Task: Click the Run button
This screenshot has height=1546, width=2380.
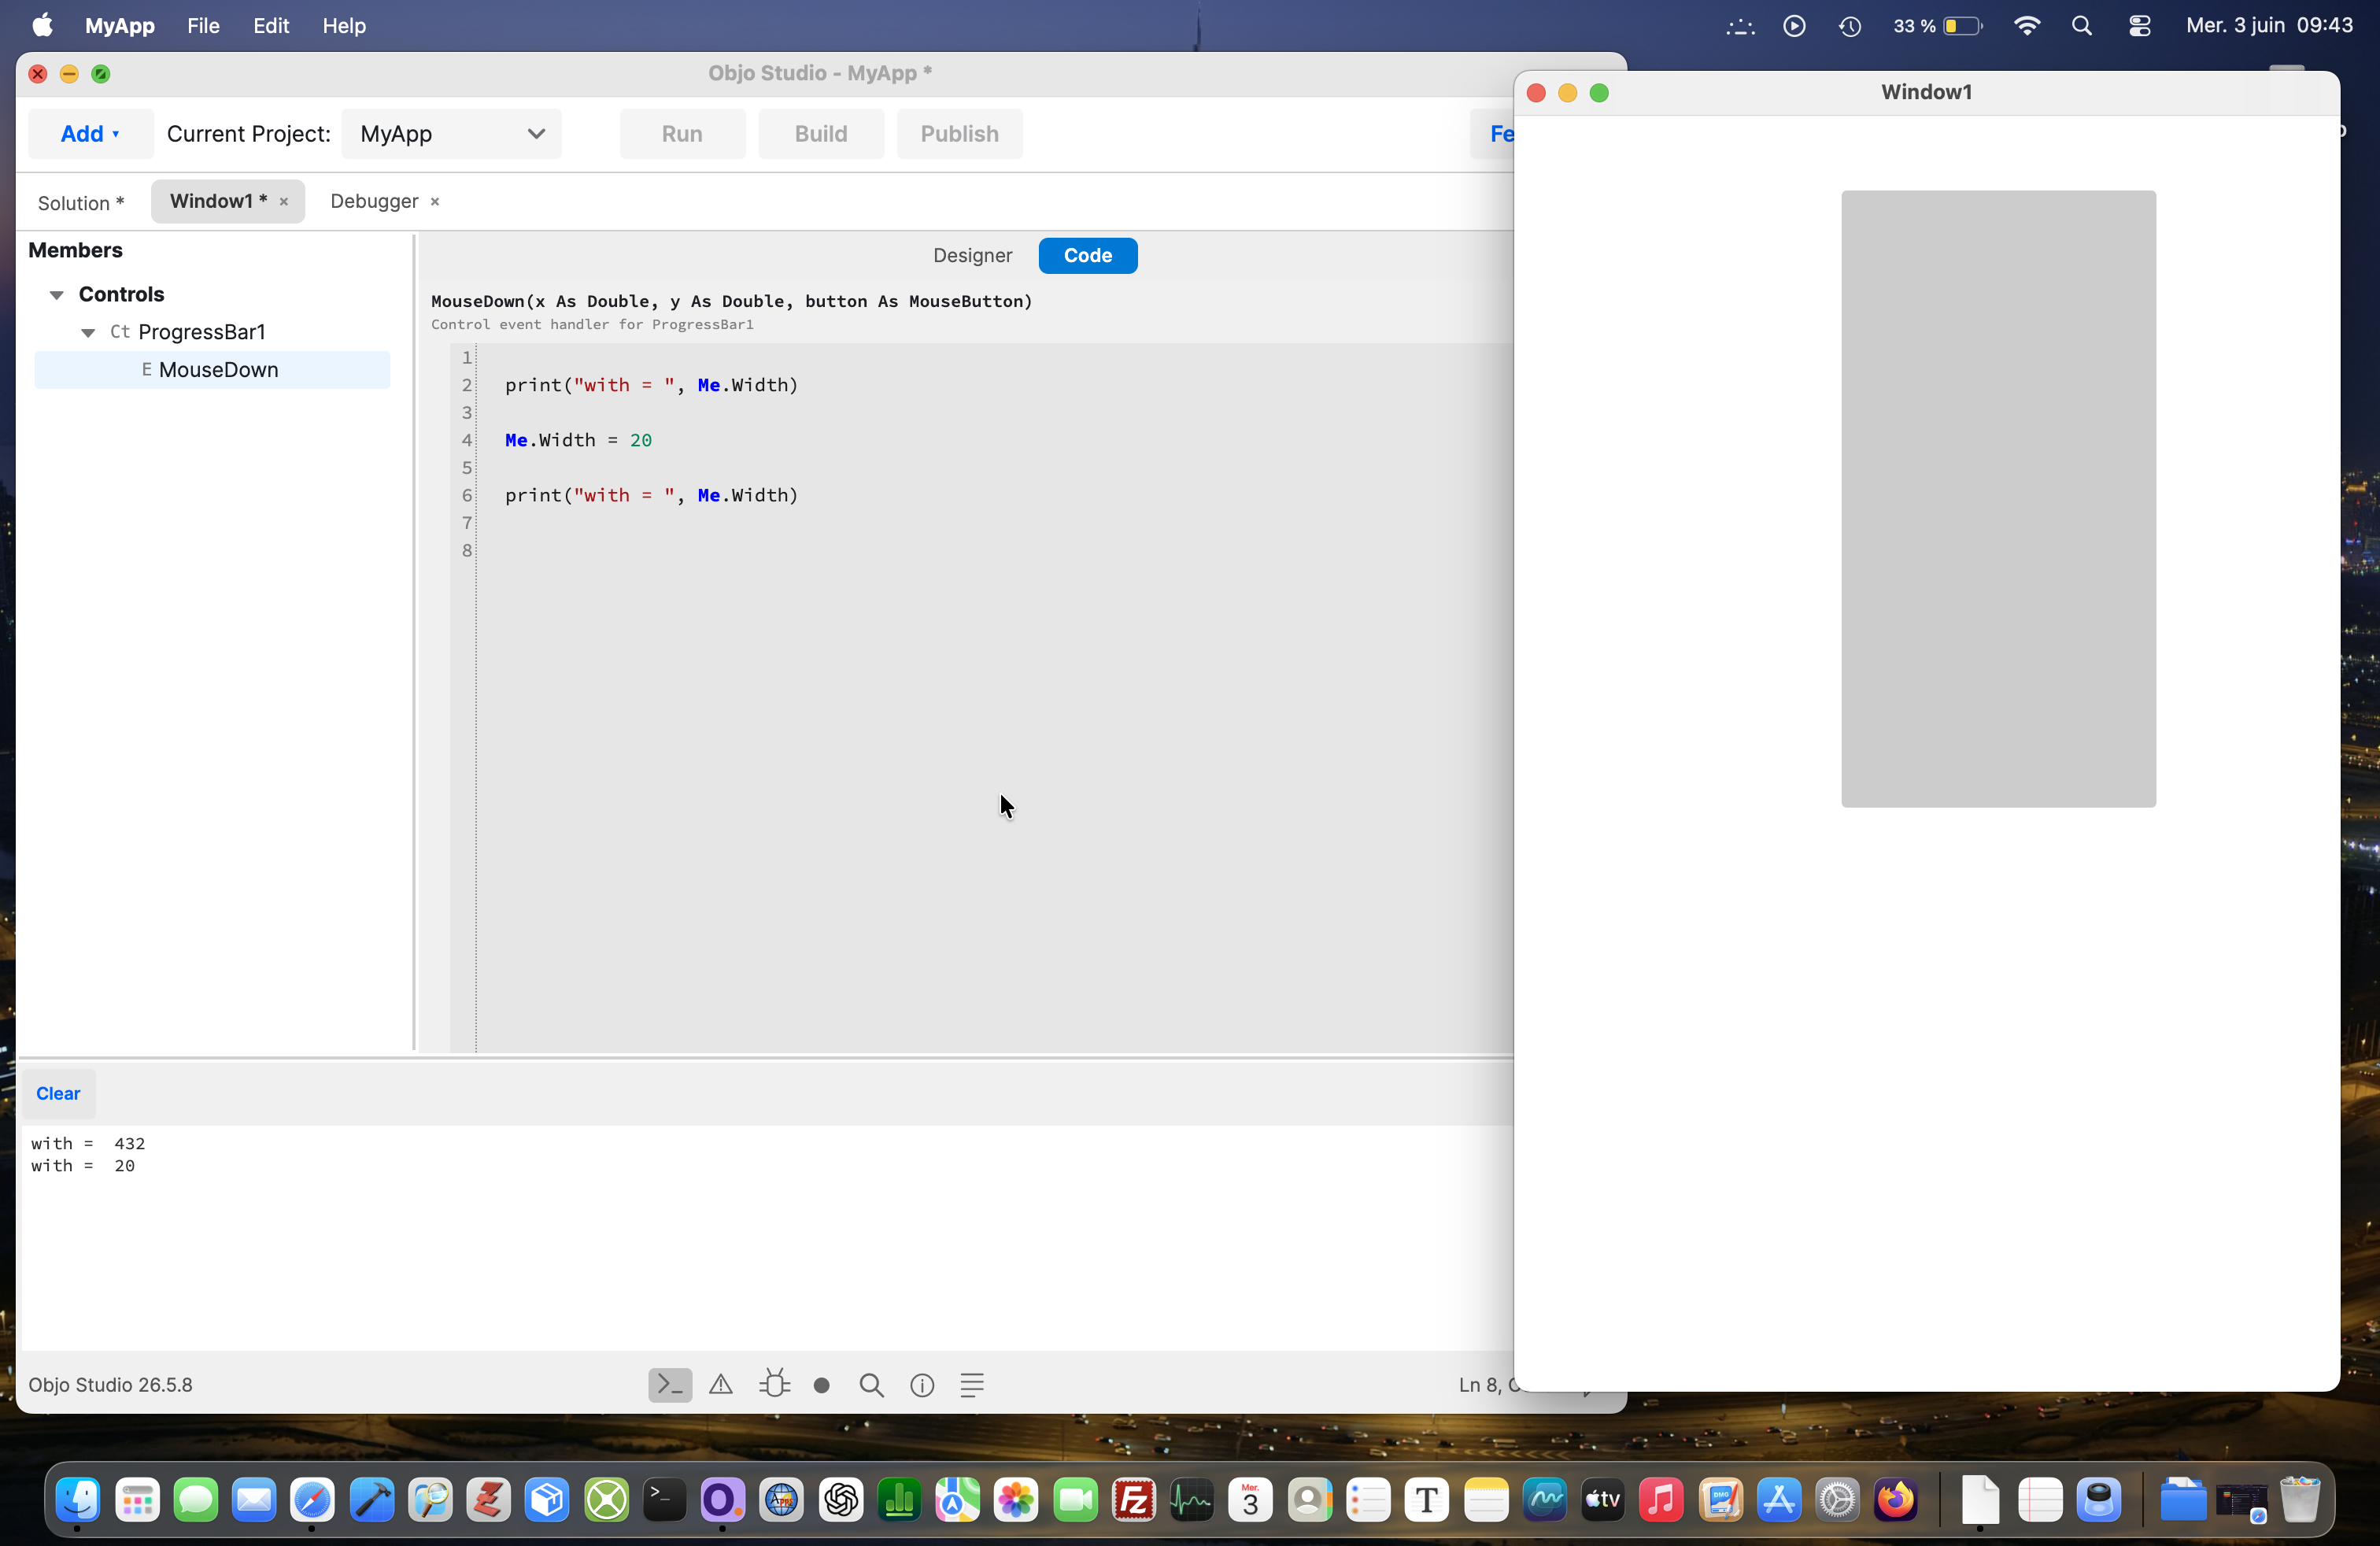Action: pos(682,134)
